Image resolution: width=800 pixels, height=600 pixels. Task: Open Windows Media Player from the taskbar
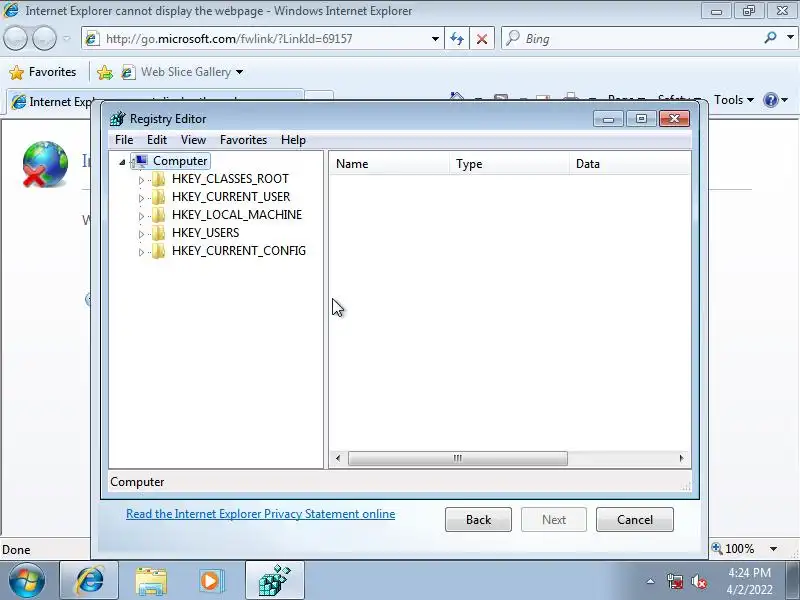tap(210, 581)
